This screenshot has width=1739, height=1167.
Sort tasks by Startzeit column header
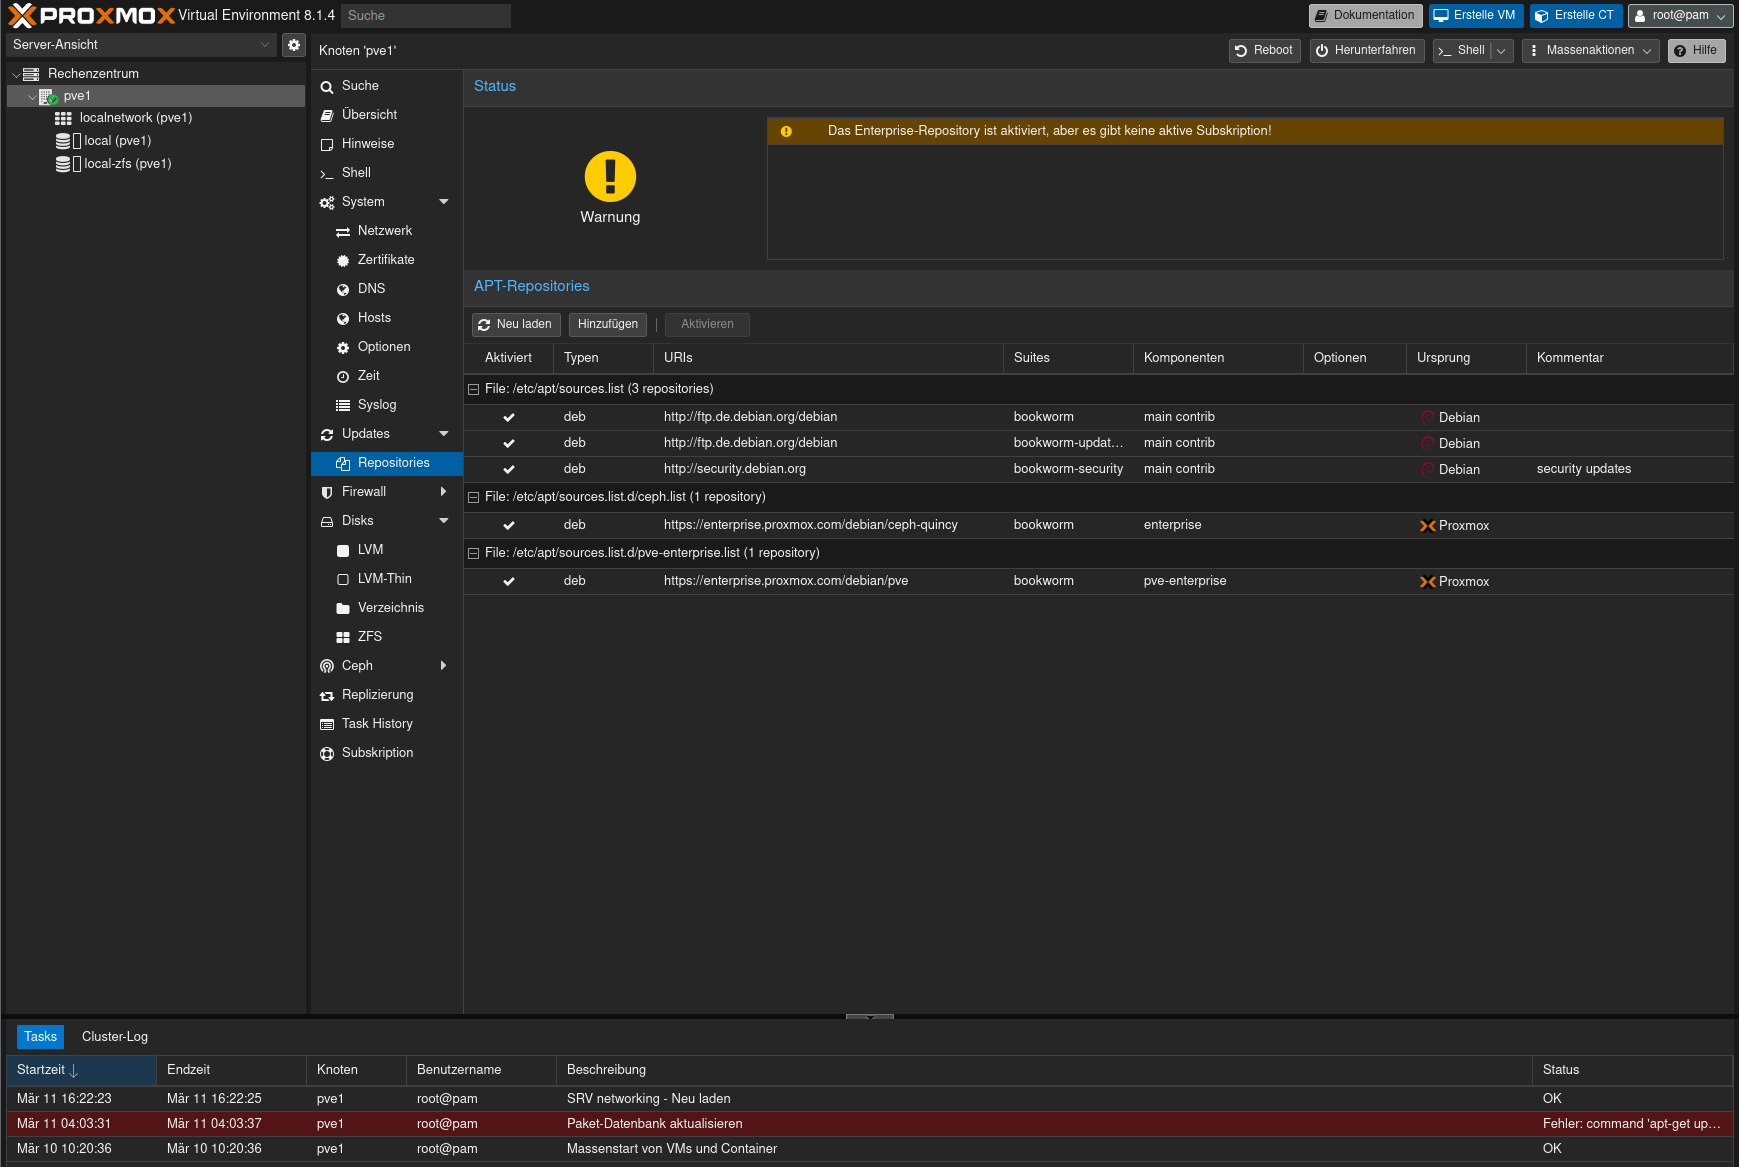(81, 1070)
